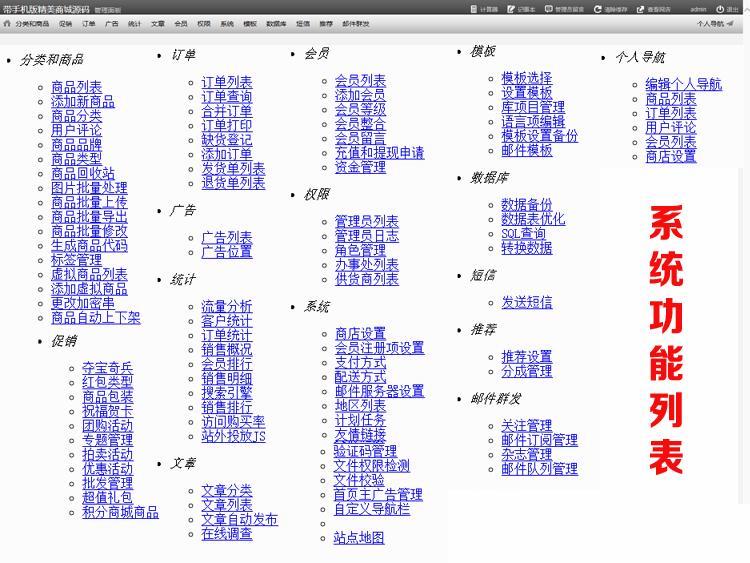Open the 数据库 menu in the nav bar

(276, 24)
